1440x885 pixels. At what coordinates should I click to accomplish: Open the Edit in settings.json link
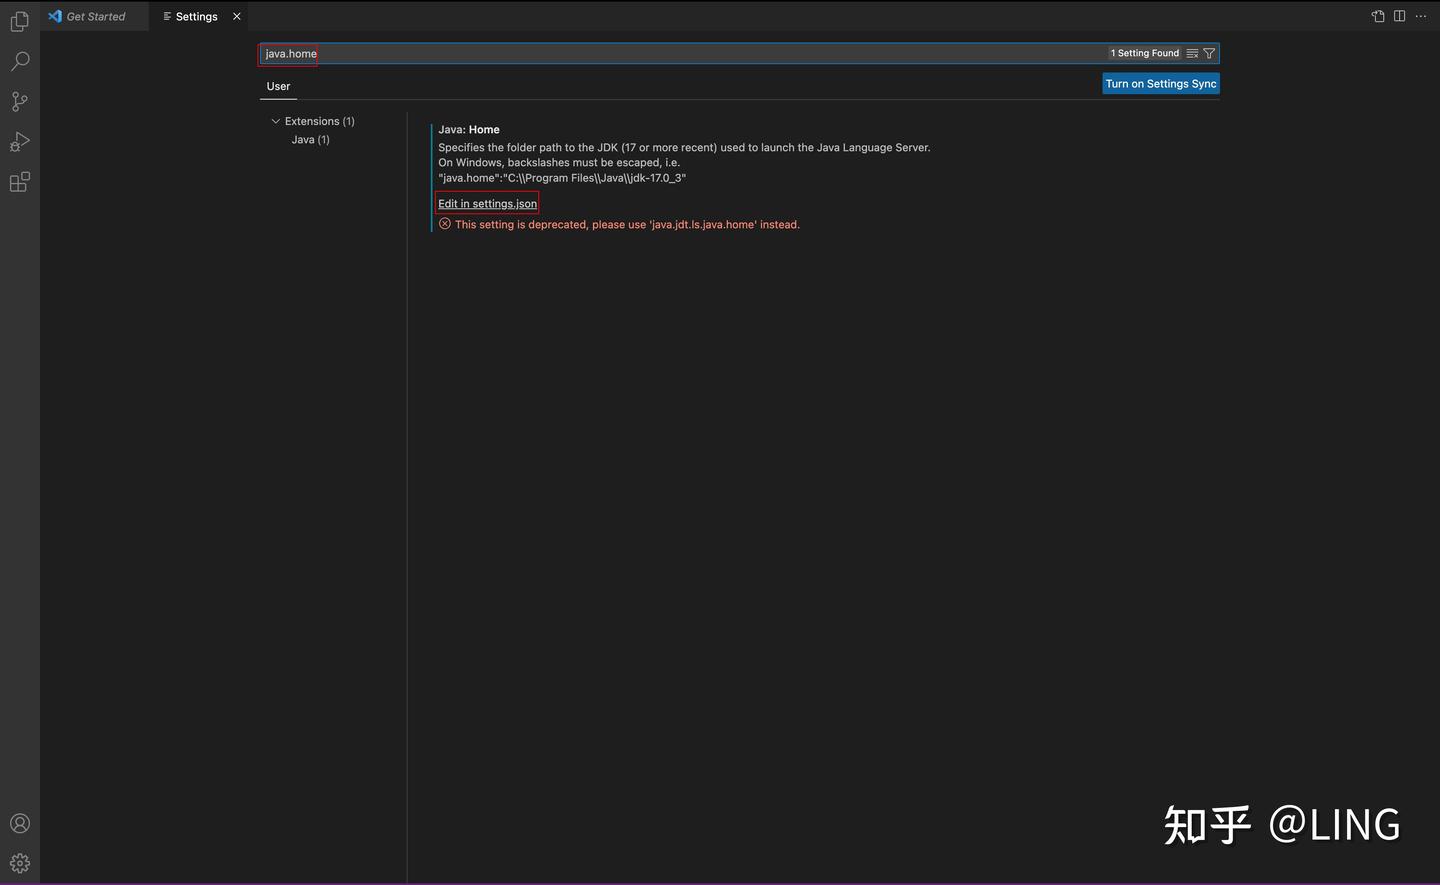tap(487, 204)
